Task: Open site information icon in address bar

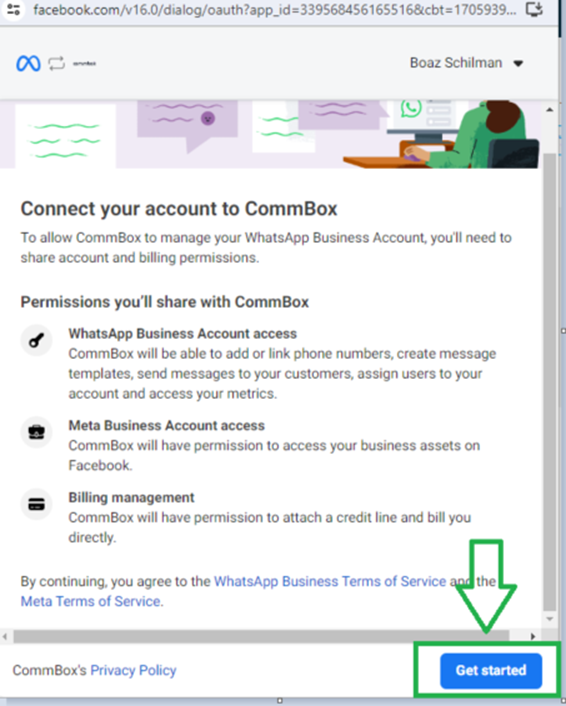Action: (14, 9)
